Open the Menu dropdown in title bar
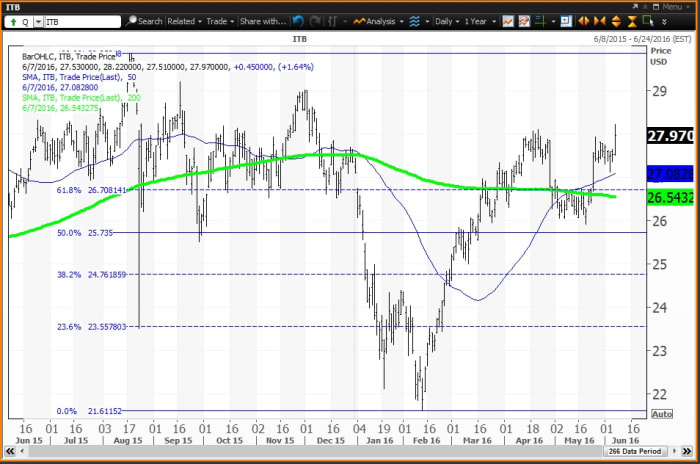700x464 pixels. (676, 7)
